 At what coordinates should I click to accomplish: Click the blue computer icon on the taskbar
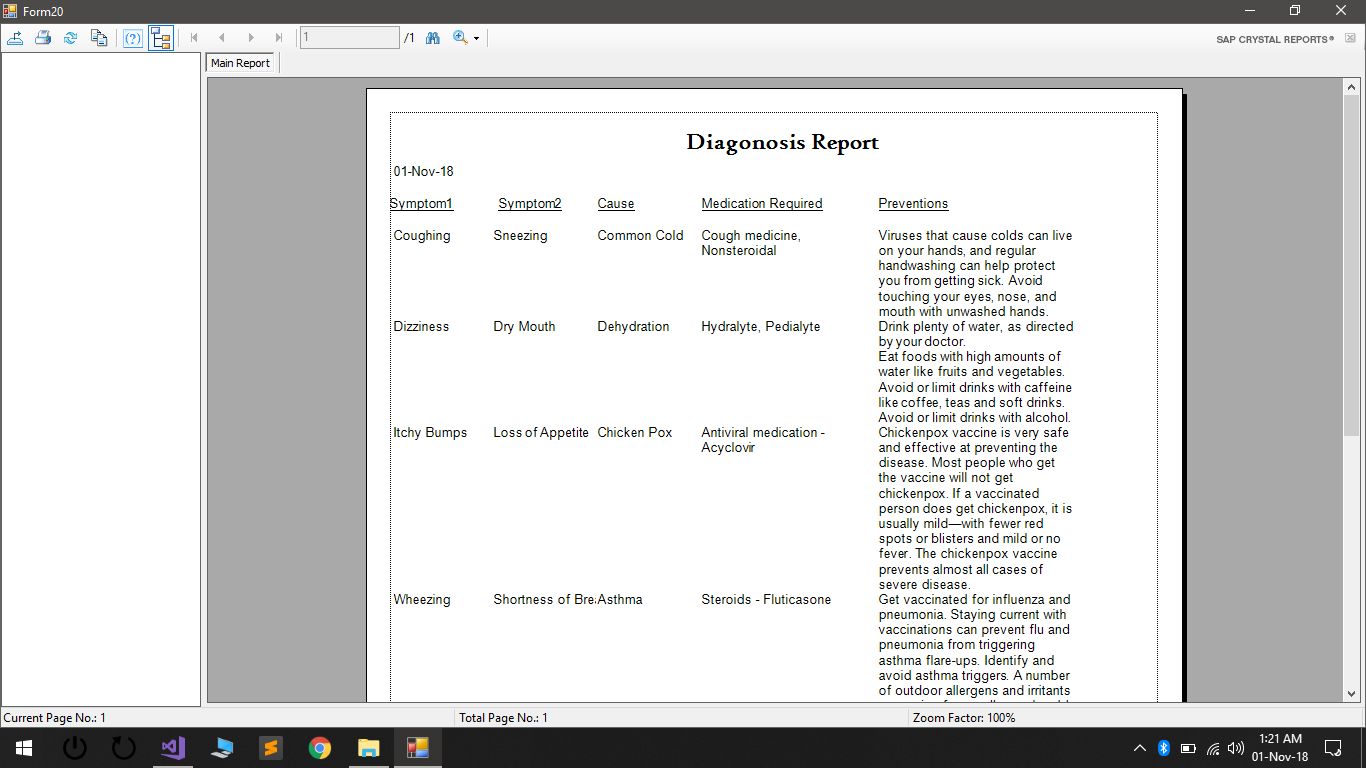222,748
